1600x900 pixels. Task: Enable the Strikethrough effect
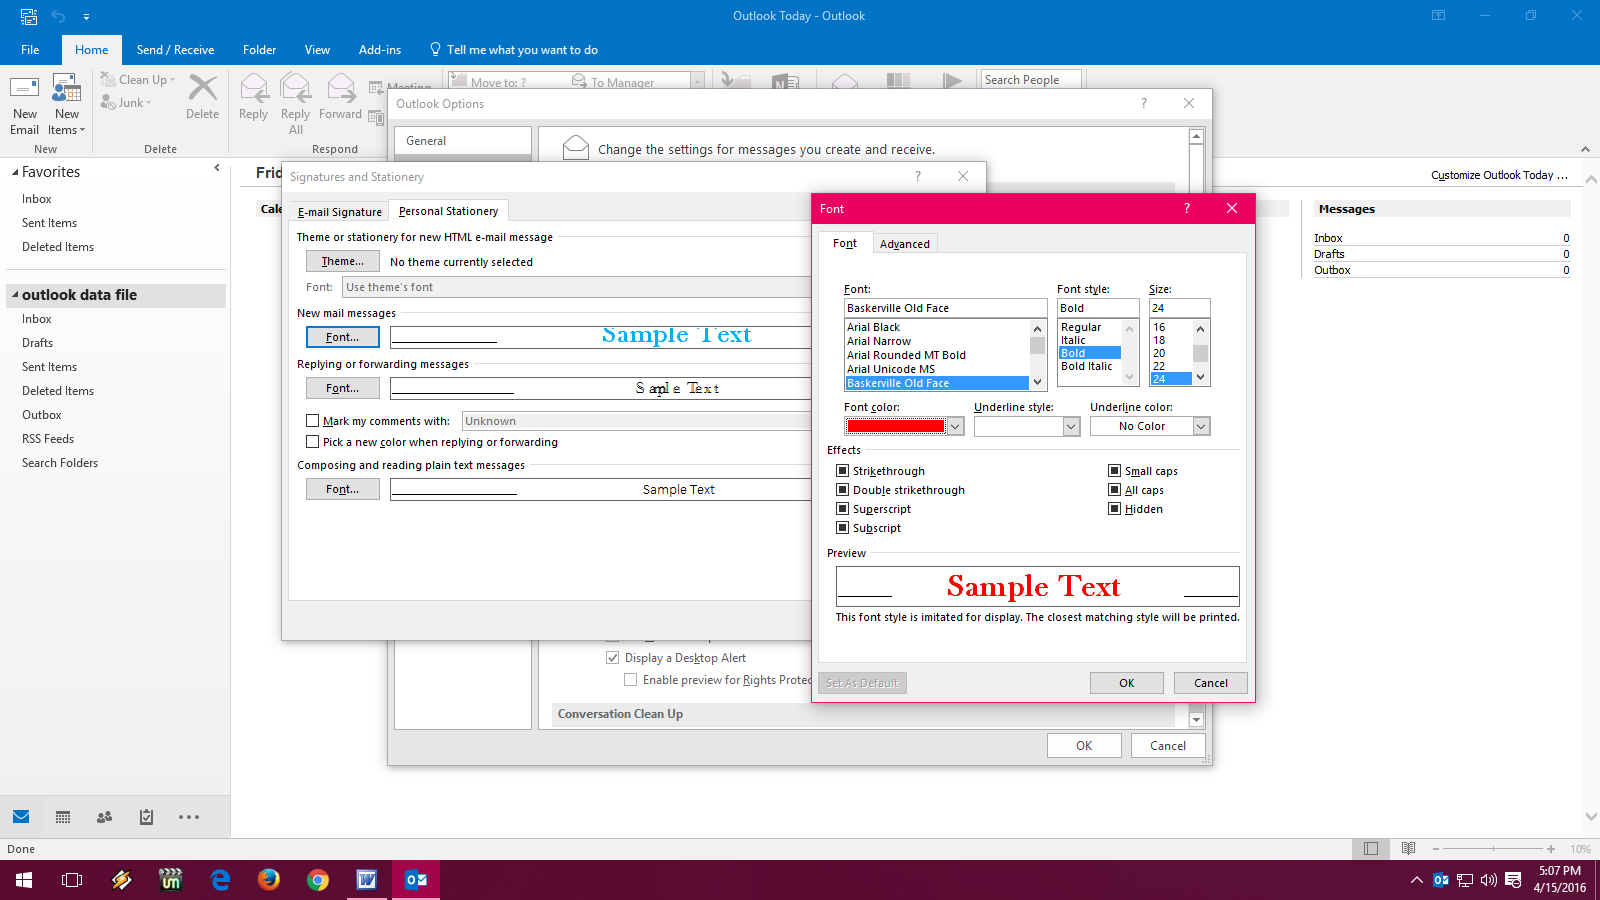[843, 470]
